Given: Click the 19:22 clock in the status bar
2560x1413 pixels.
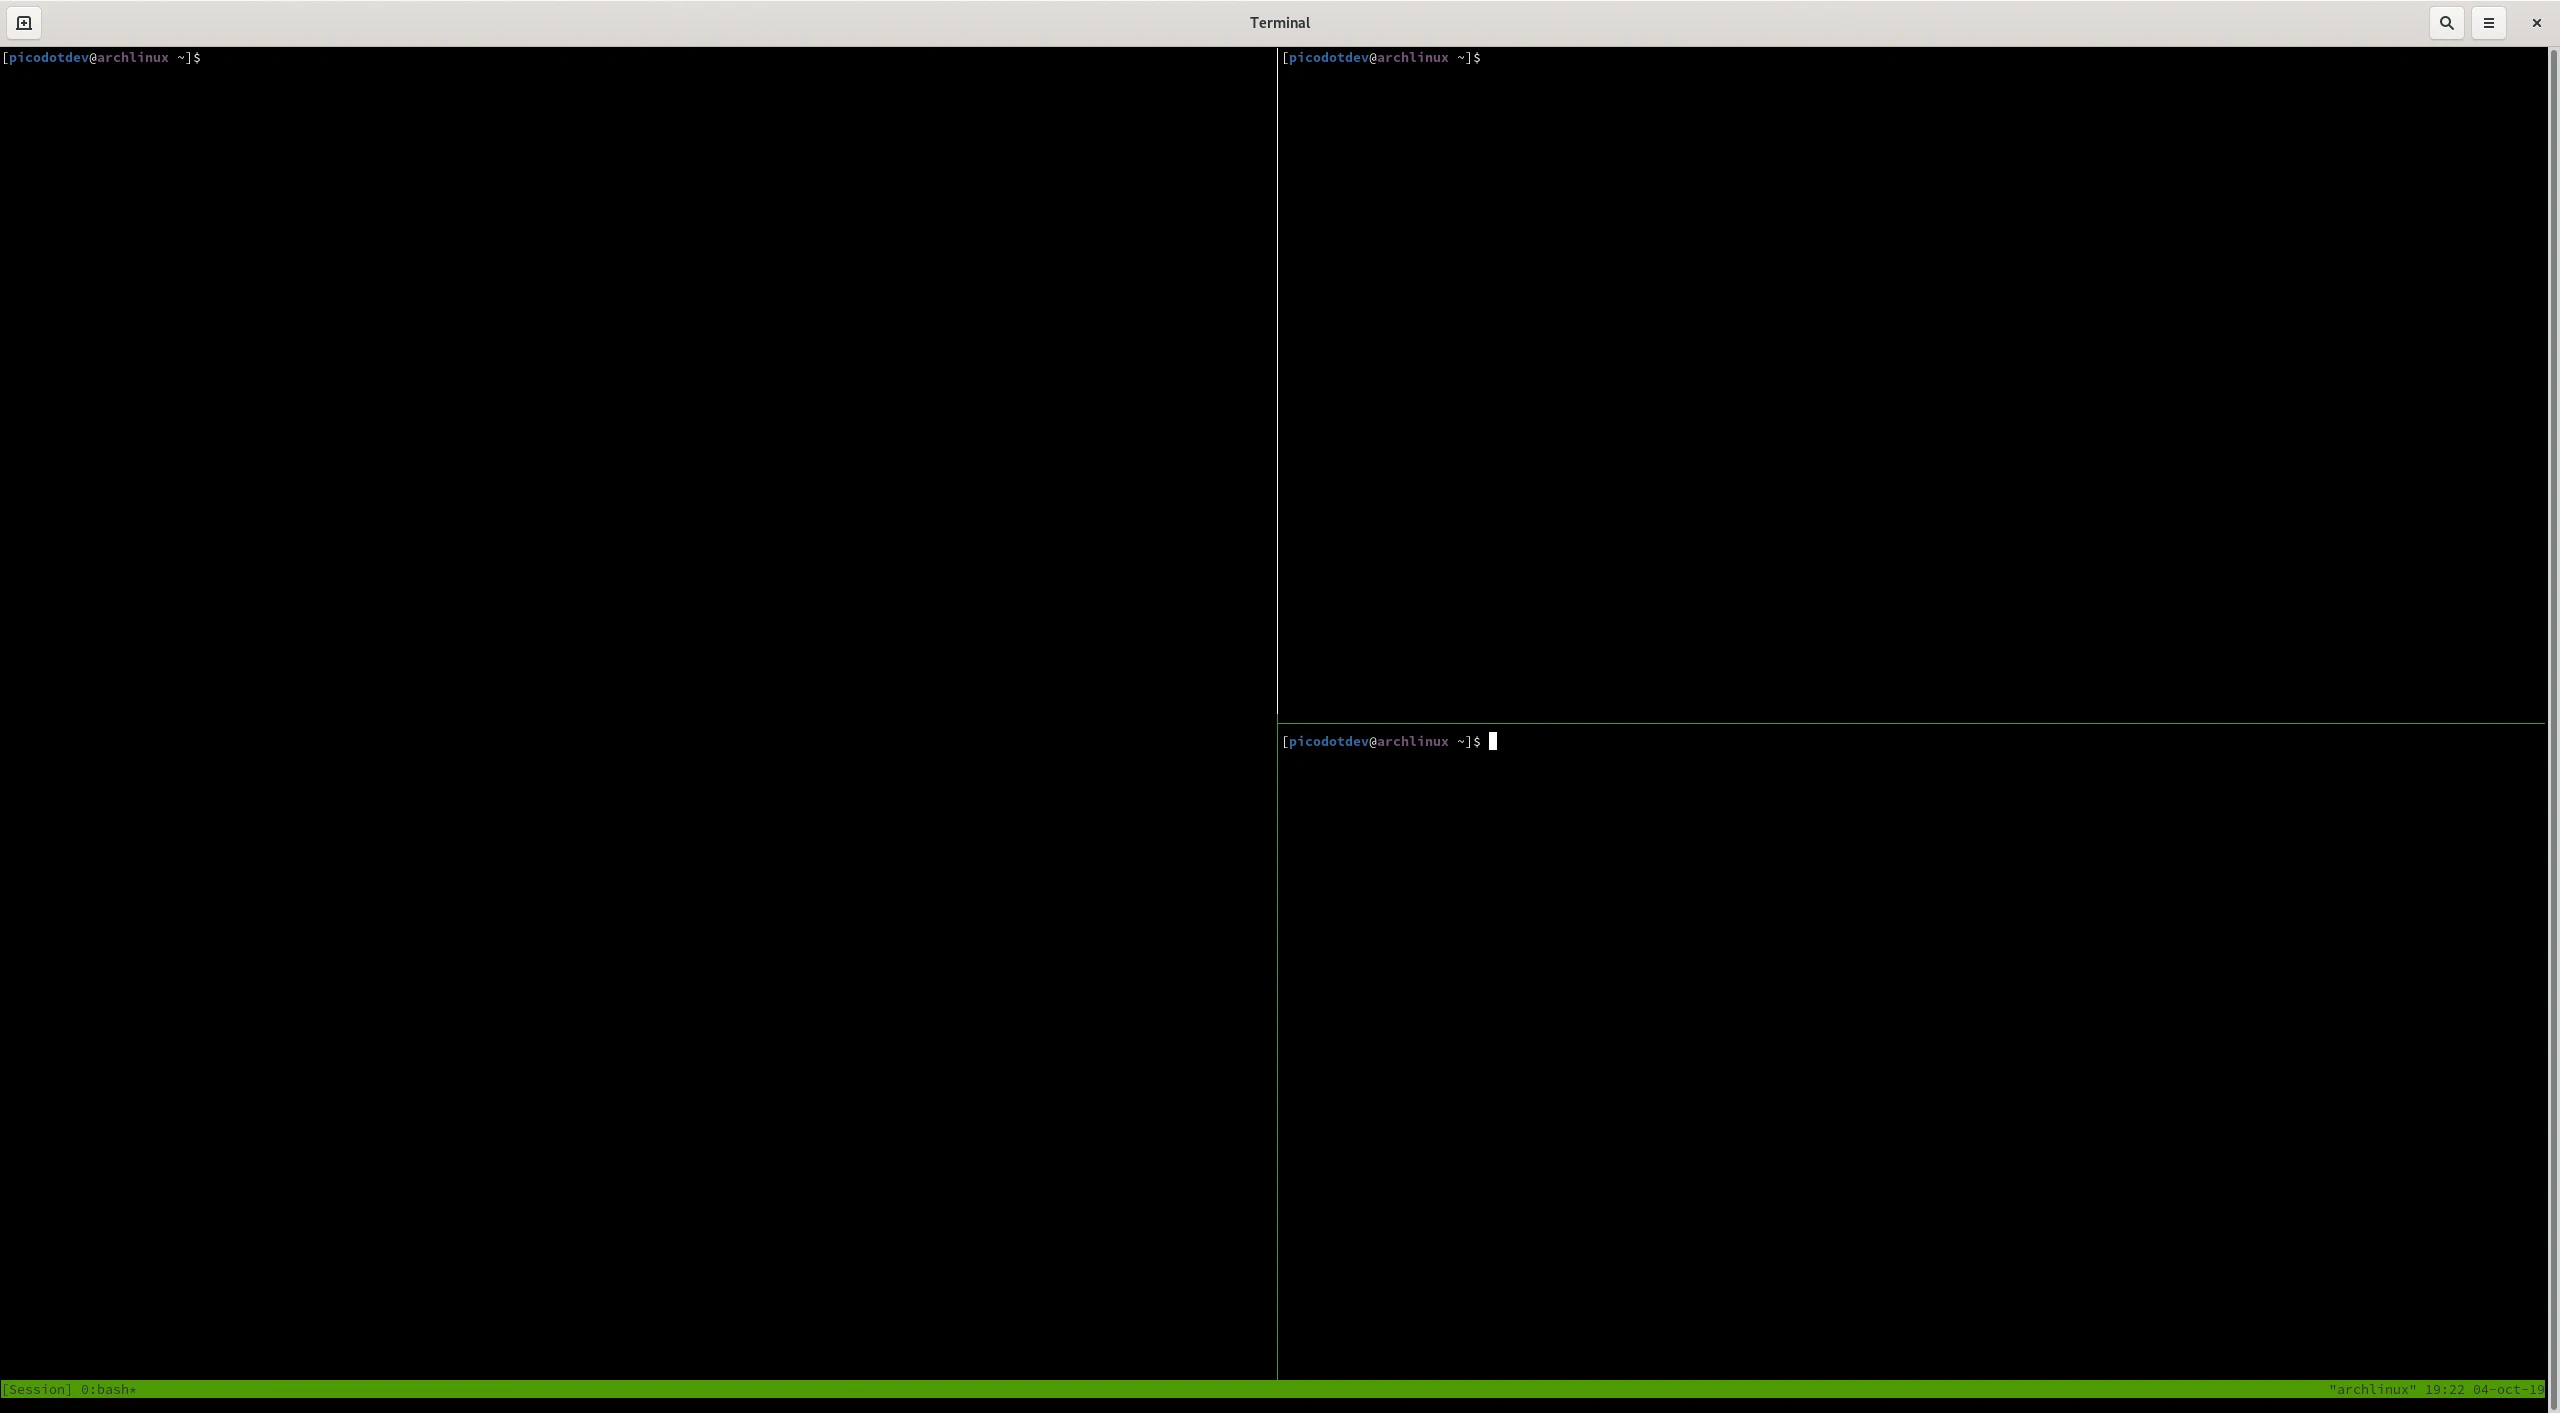Looking at the screenshot, I should [2444, 1389].
